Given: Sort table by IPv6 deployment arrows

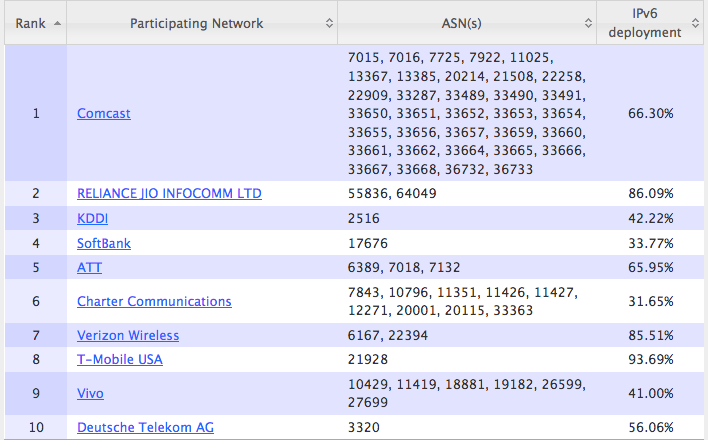Looking at the screenshot, I should (x=696, y=22).
